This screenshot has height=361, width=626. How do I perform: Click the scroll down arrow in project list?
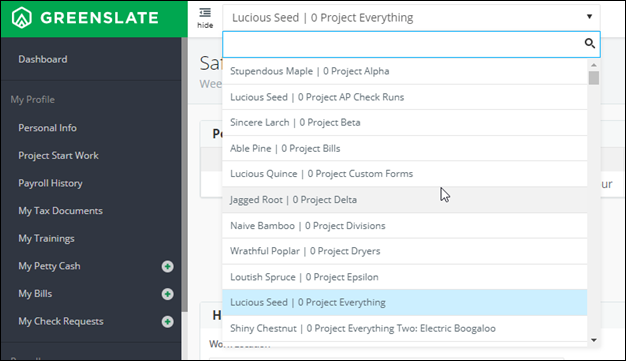pyautogui.click(x=594, y=340)
